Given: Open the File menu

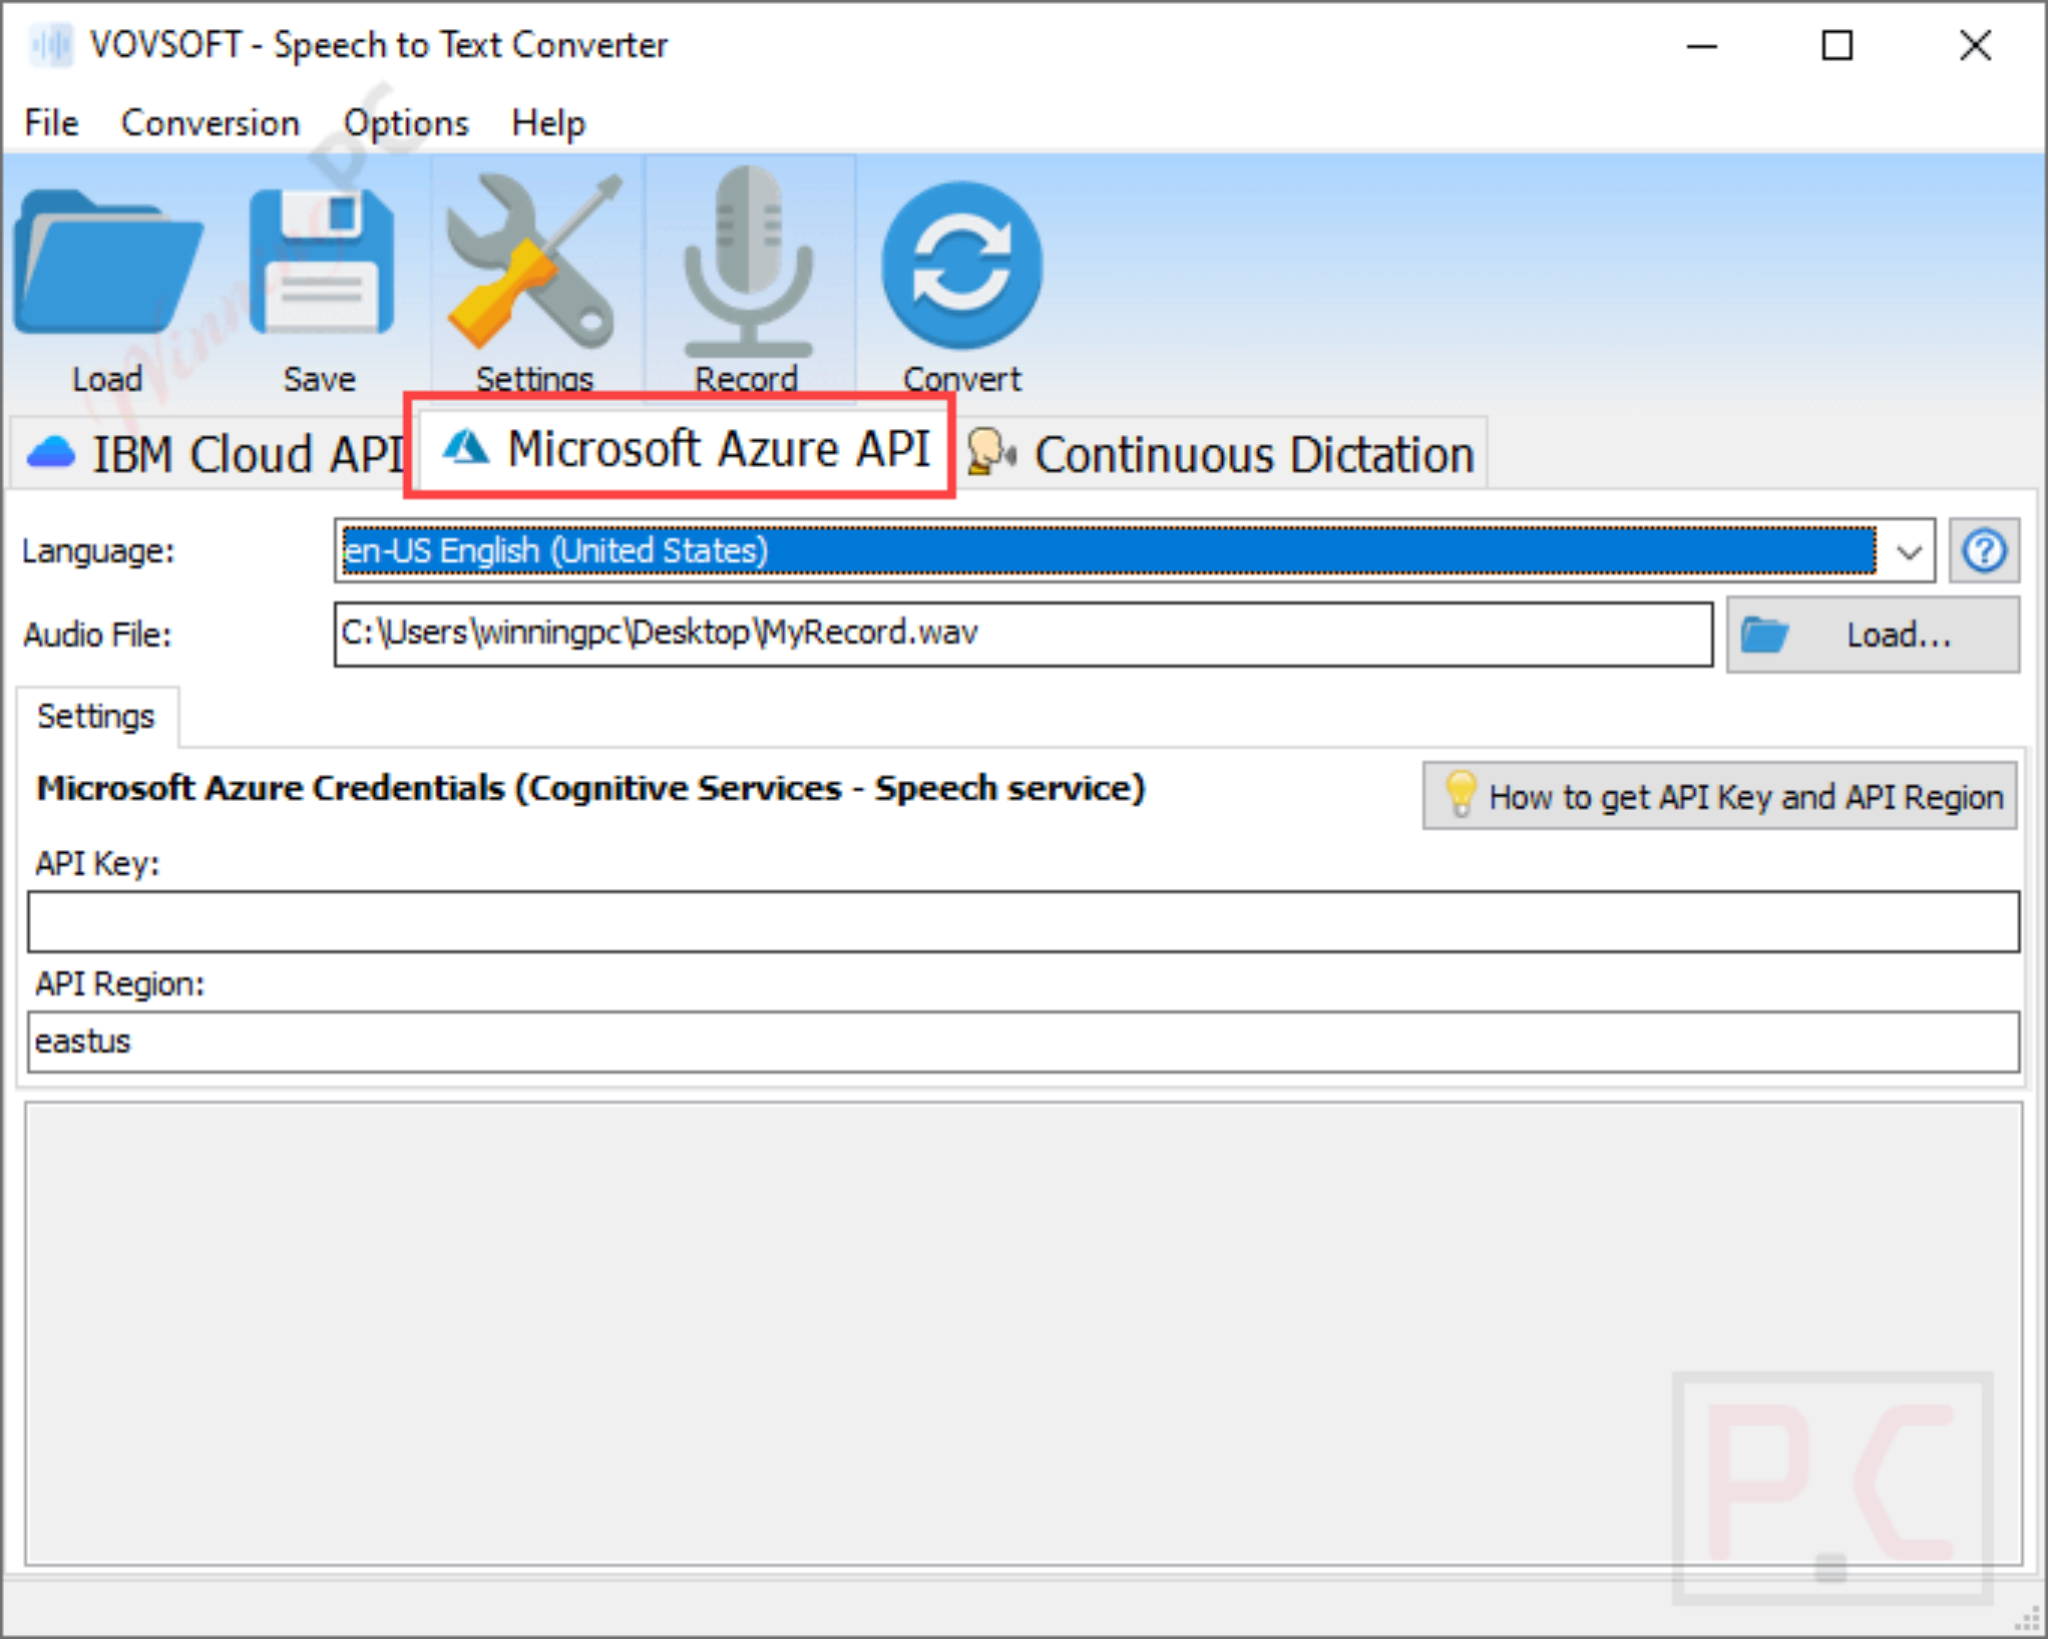Looking at the screenshot, I should [51, 123].
